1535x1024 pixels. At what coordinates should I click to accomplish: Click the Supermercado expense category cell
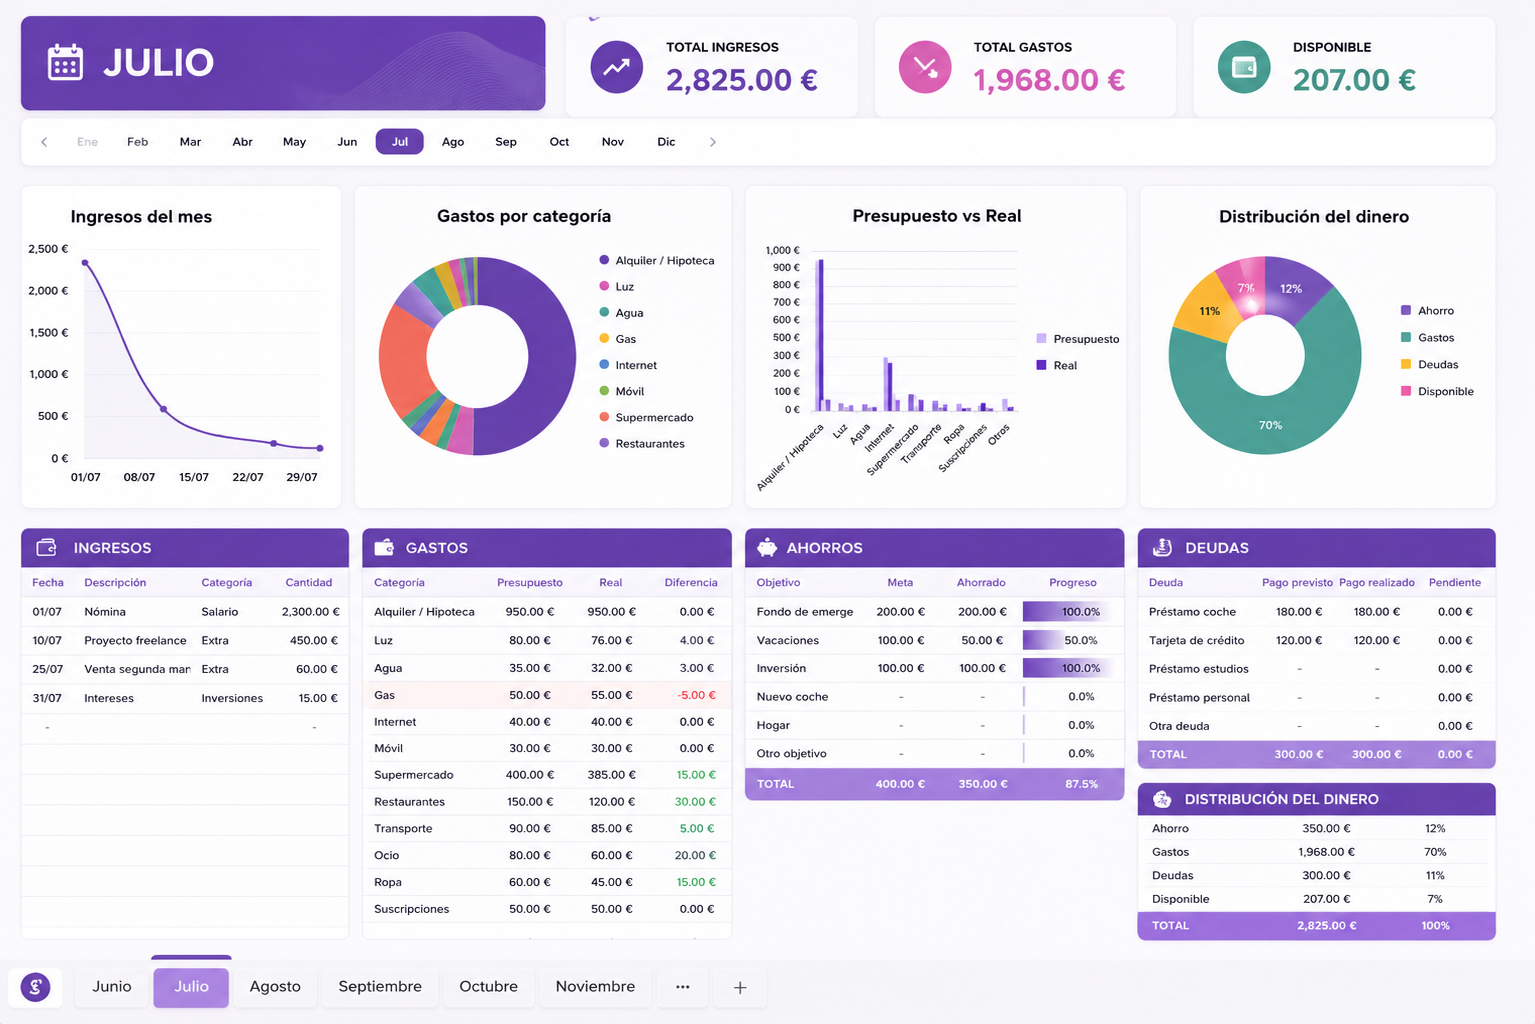[x=414, y=775]
